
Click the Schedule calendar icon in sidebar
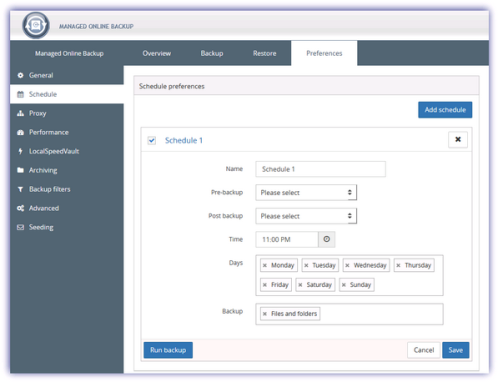click(20, 94)
